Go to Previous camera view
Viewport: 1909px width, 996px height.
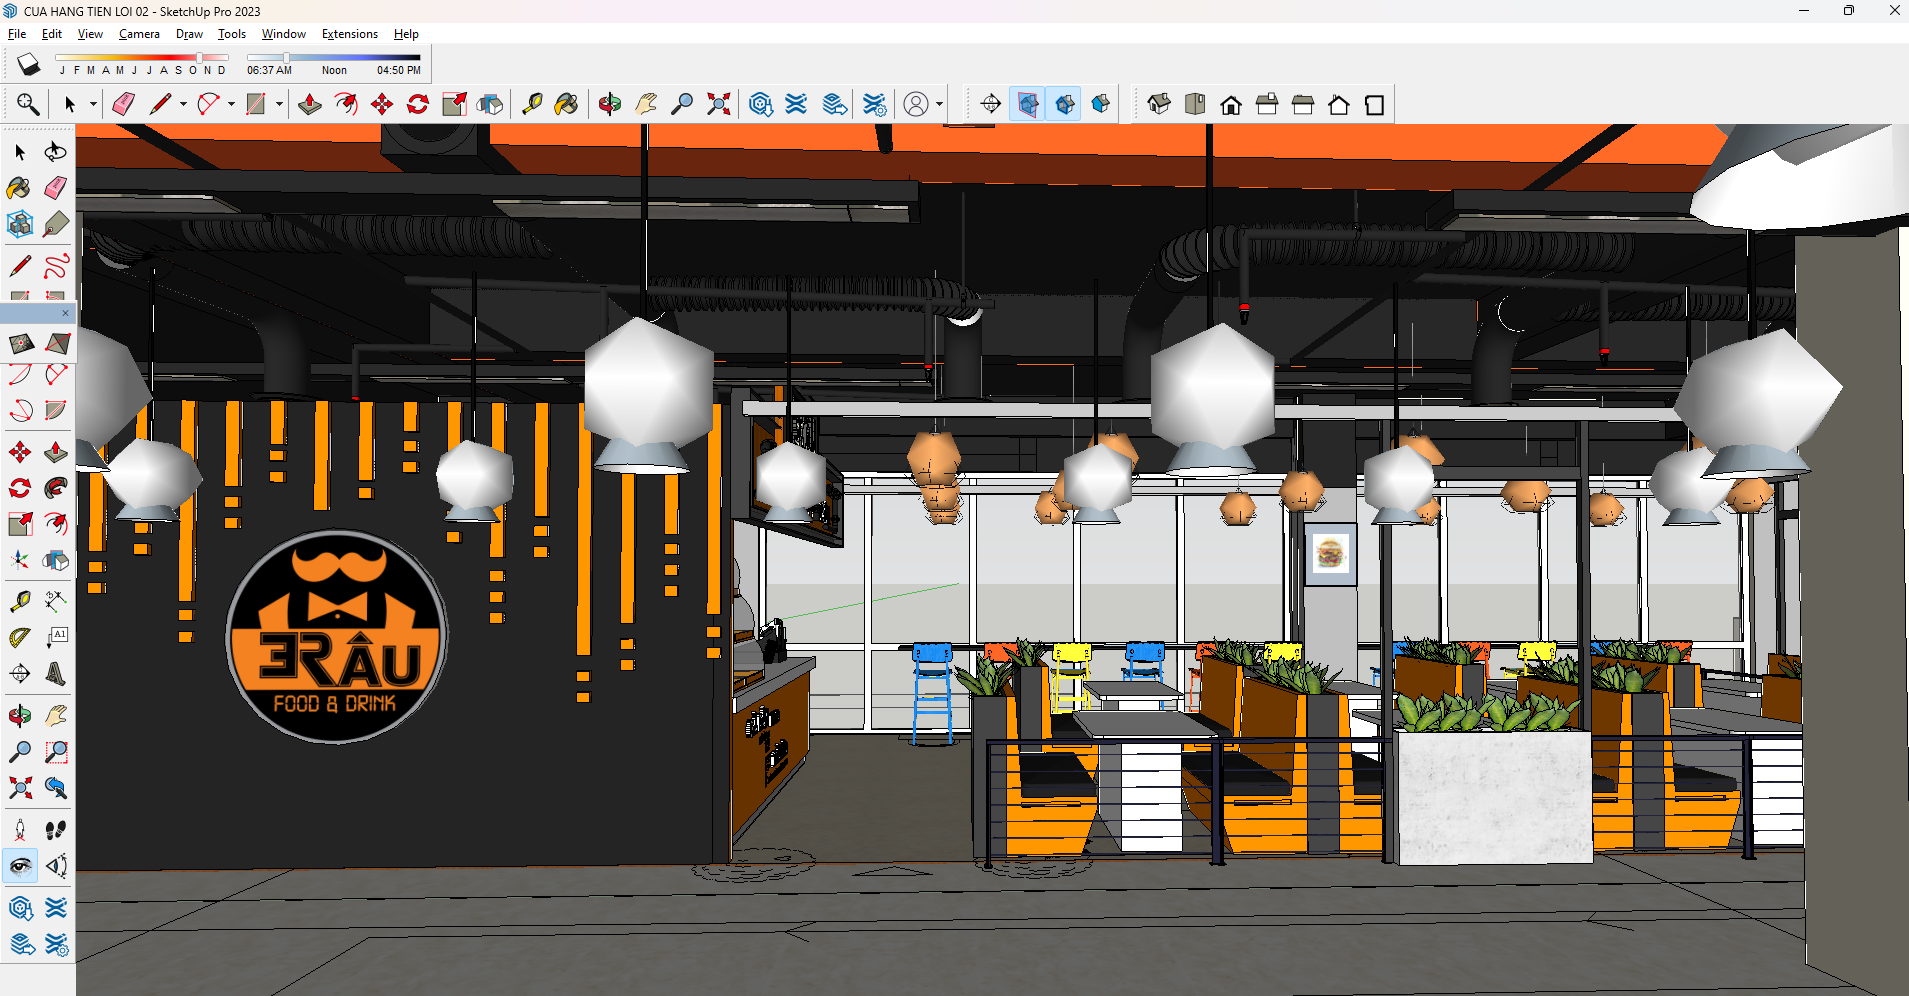56,788
